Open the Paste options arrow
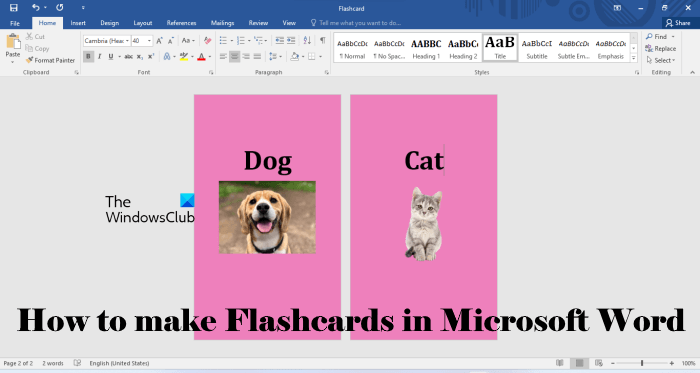700x373 pixels. 12,62
